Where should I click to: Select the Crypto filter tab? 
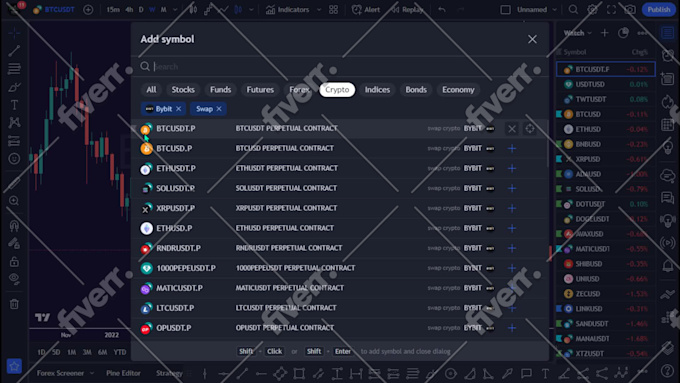pos(337,90)
